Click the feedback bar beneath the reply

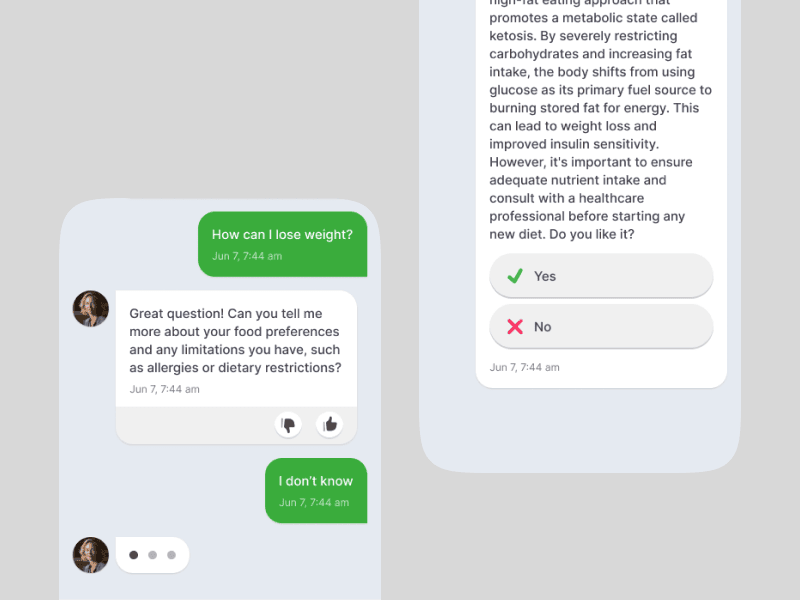(236, 425)
